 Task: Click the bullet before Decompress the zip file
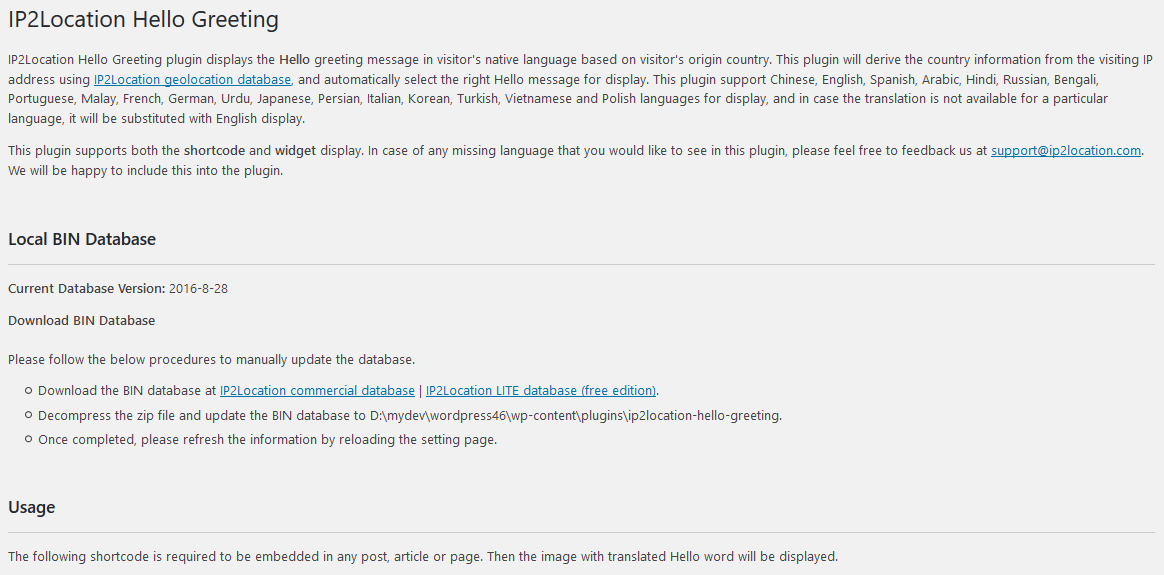[x=28, y=415]
